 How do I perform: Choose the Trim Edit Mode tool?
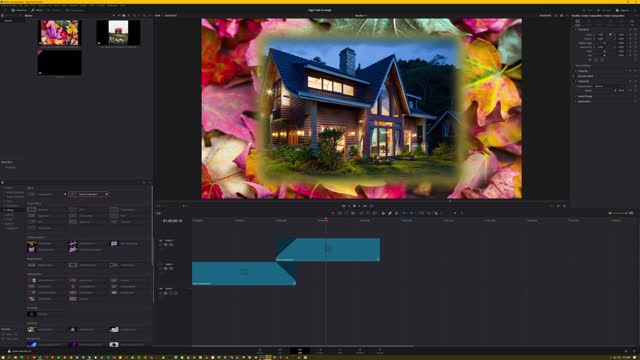(x=340, y=213)
